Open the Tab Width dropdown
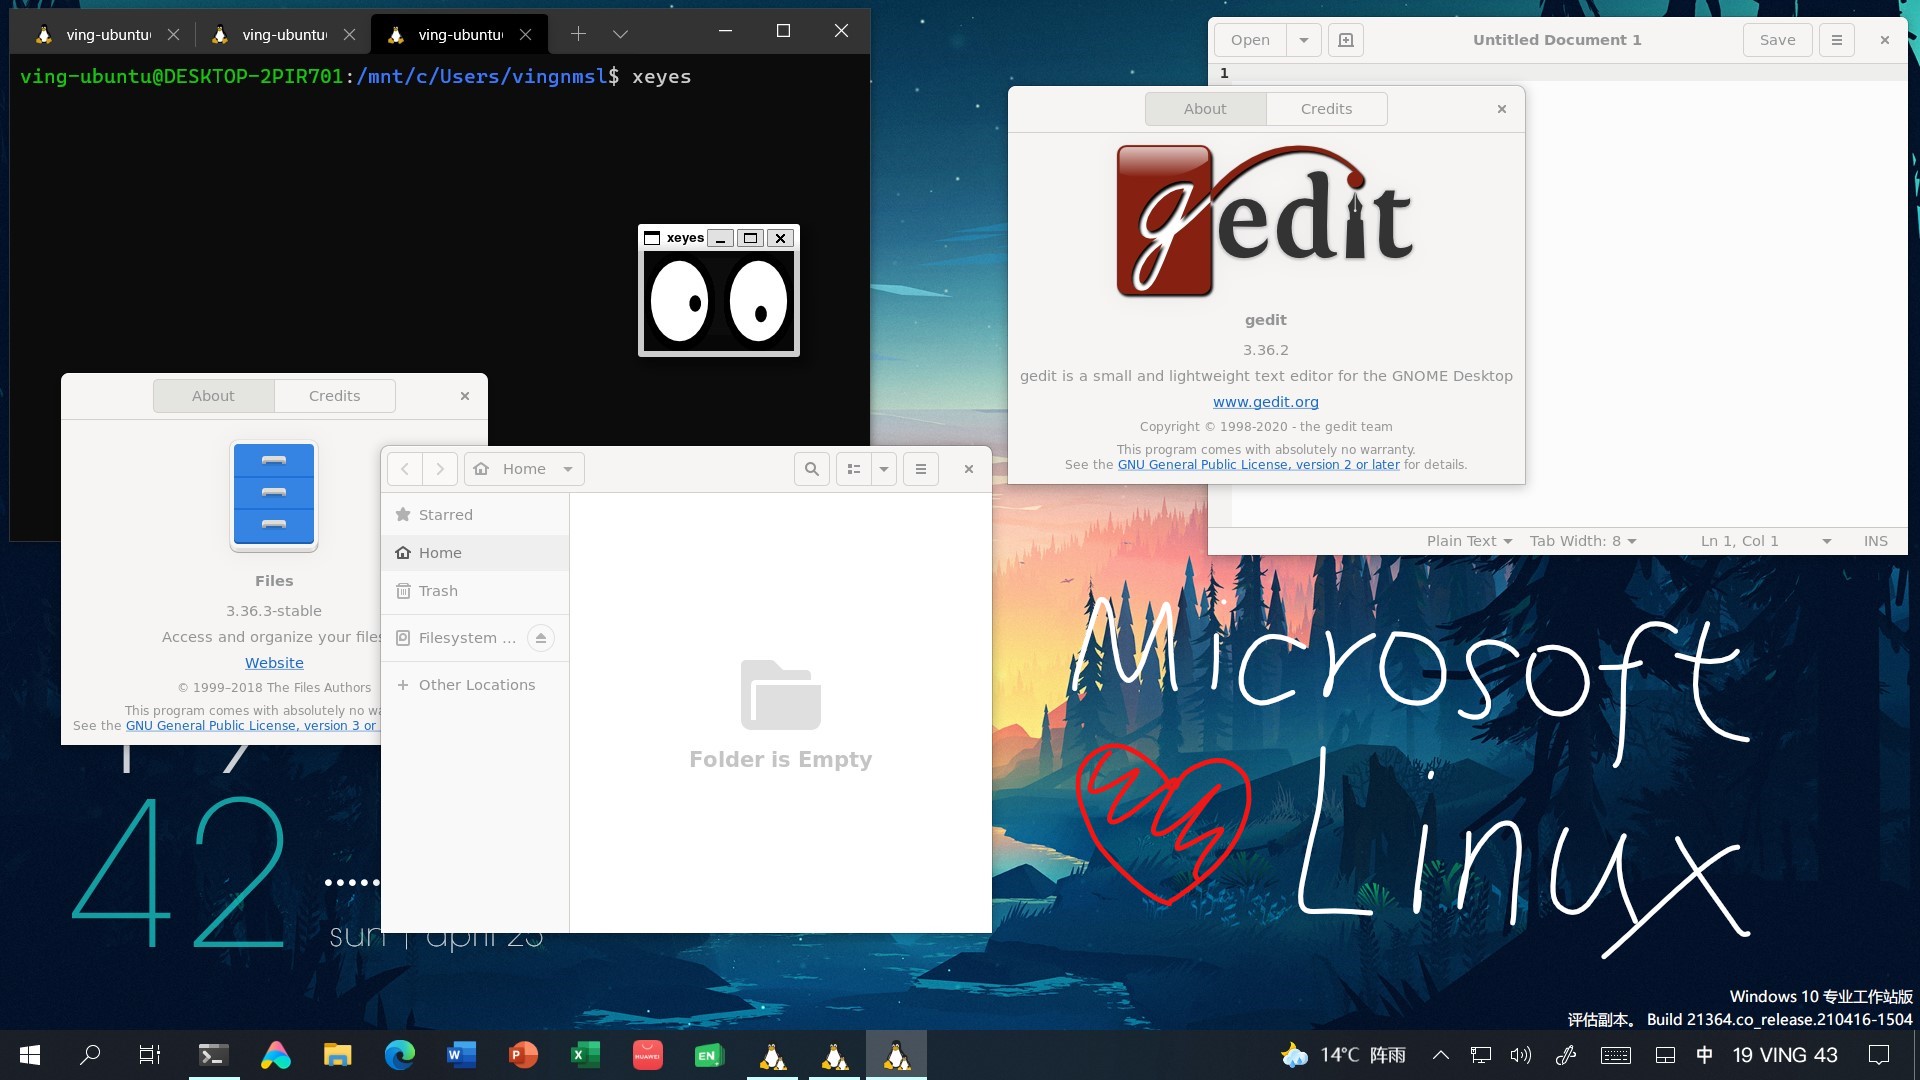The width and height of the screenshot is (1920, 1080). point(1582,541)
